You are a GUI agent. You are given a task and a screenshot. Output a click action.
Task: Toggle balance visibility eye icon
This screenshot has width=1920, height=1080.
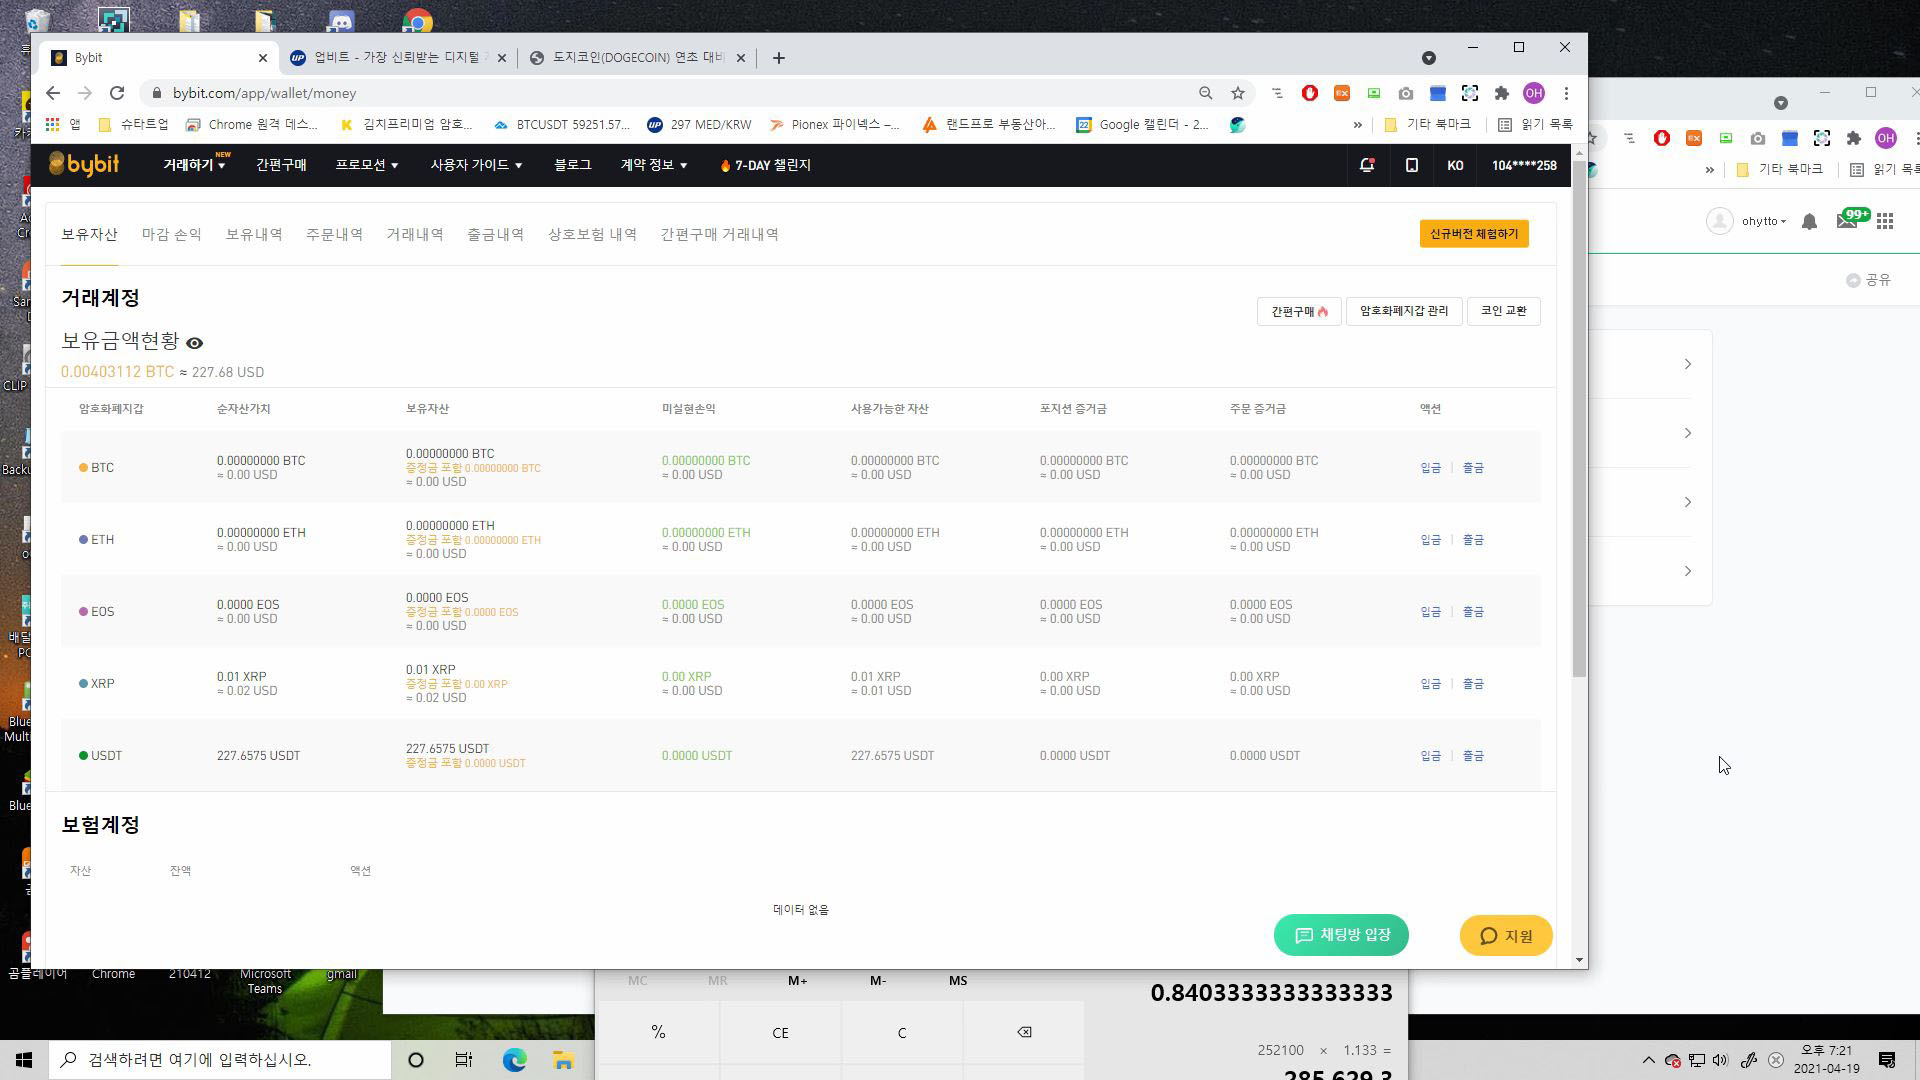point(195,343)
